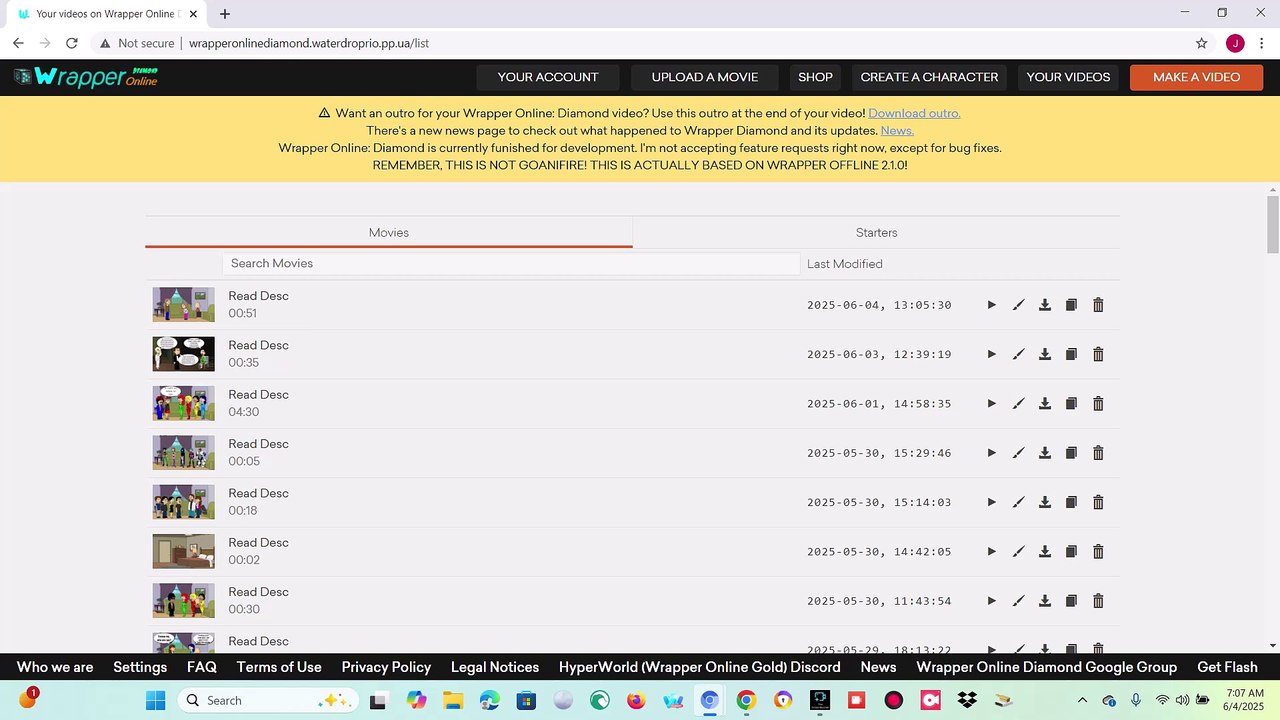Screen dimensions: 1280x720
Task: Play the 00:18 movie
Action: pos(991,502)
